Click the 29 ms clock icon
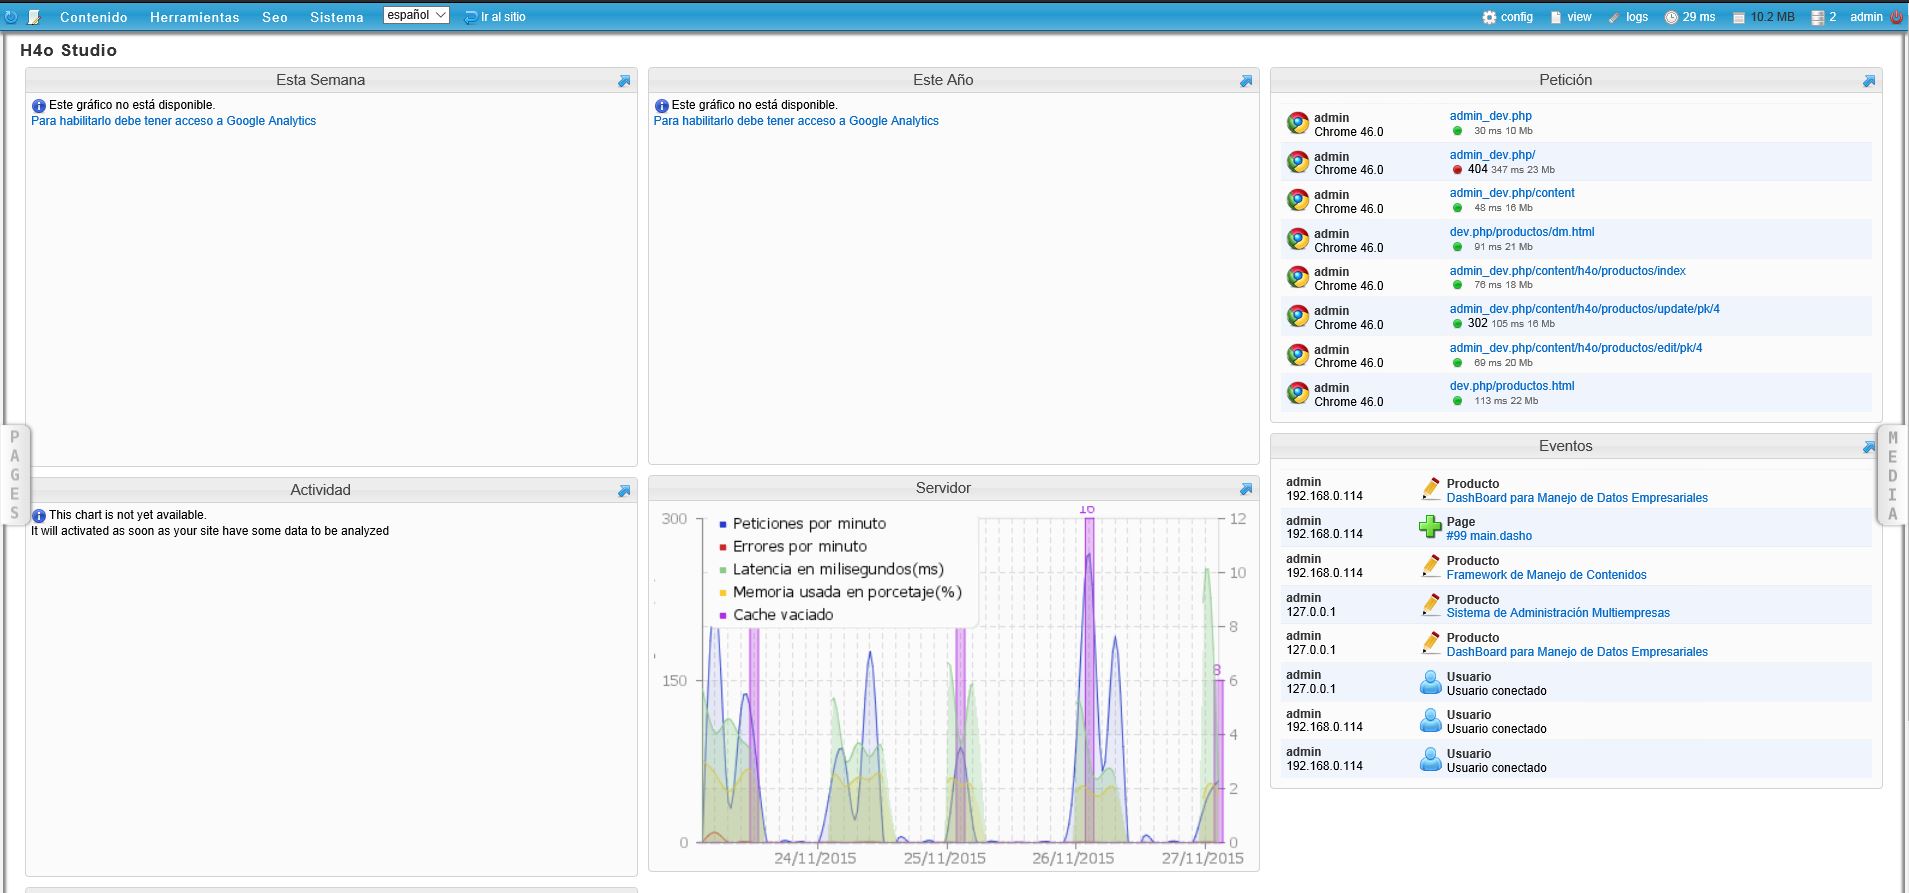Image resolution: width=1909 pixels, height=893 pixels. tap(1670, 17)
